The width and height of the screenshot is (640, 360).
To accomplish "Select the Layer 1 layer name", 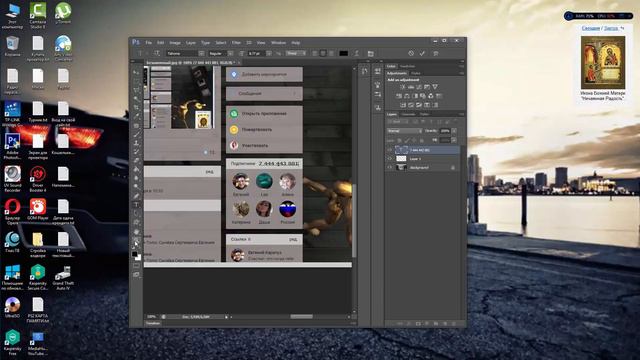I will [416, 159].
